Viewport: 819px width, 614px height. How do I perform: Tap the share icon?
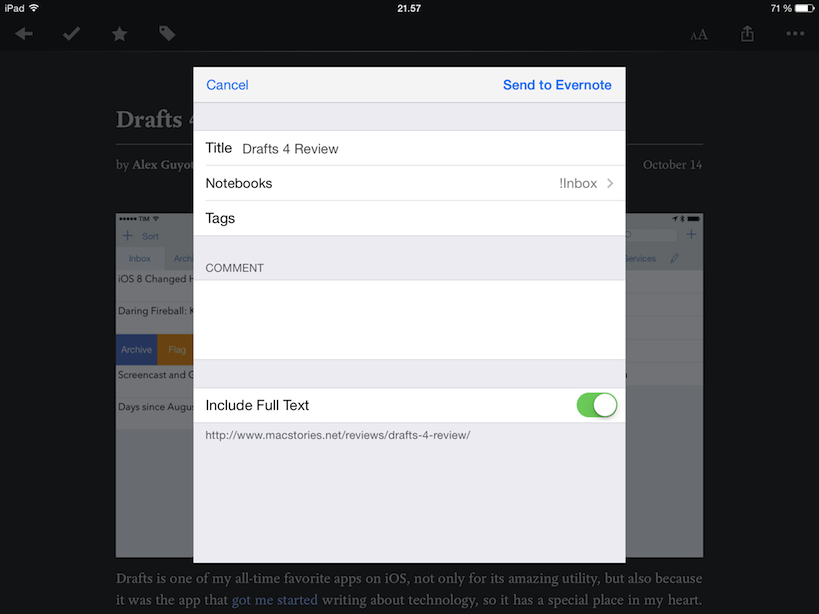click(747, 34)
